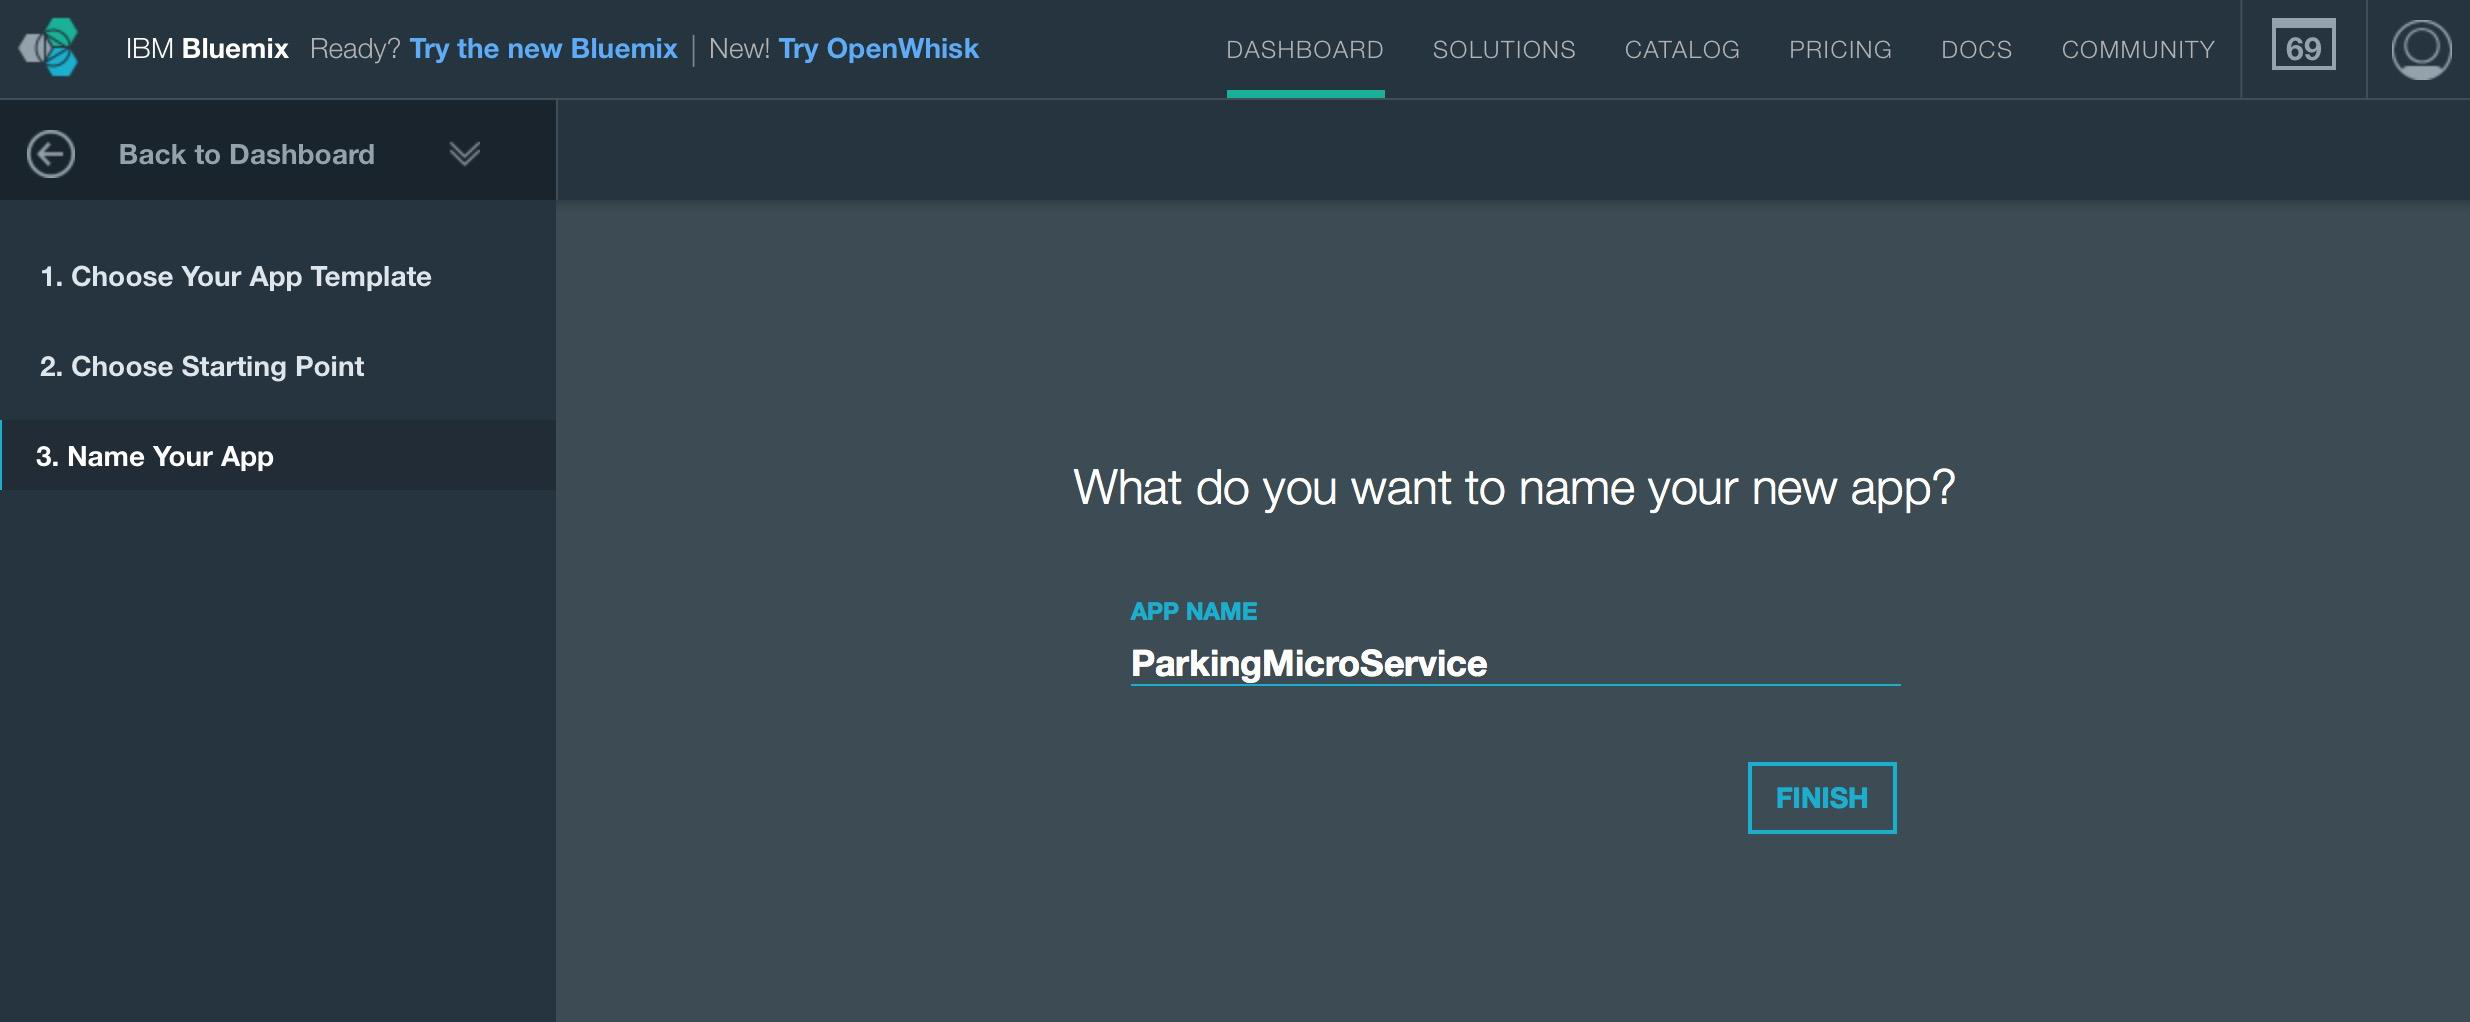This screenshot has width=2470, height=1022.
Task: Click the IBM Bluemix brand name
Action: (207, 48)
